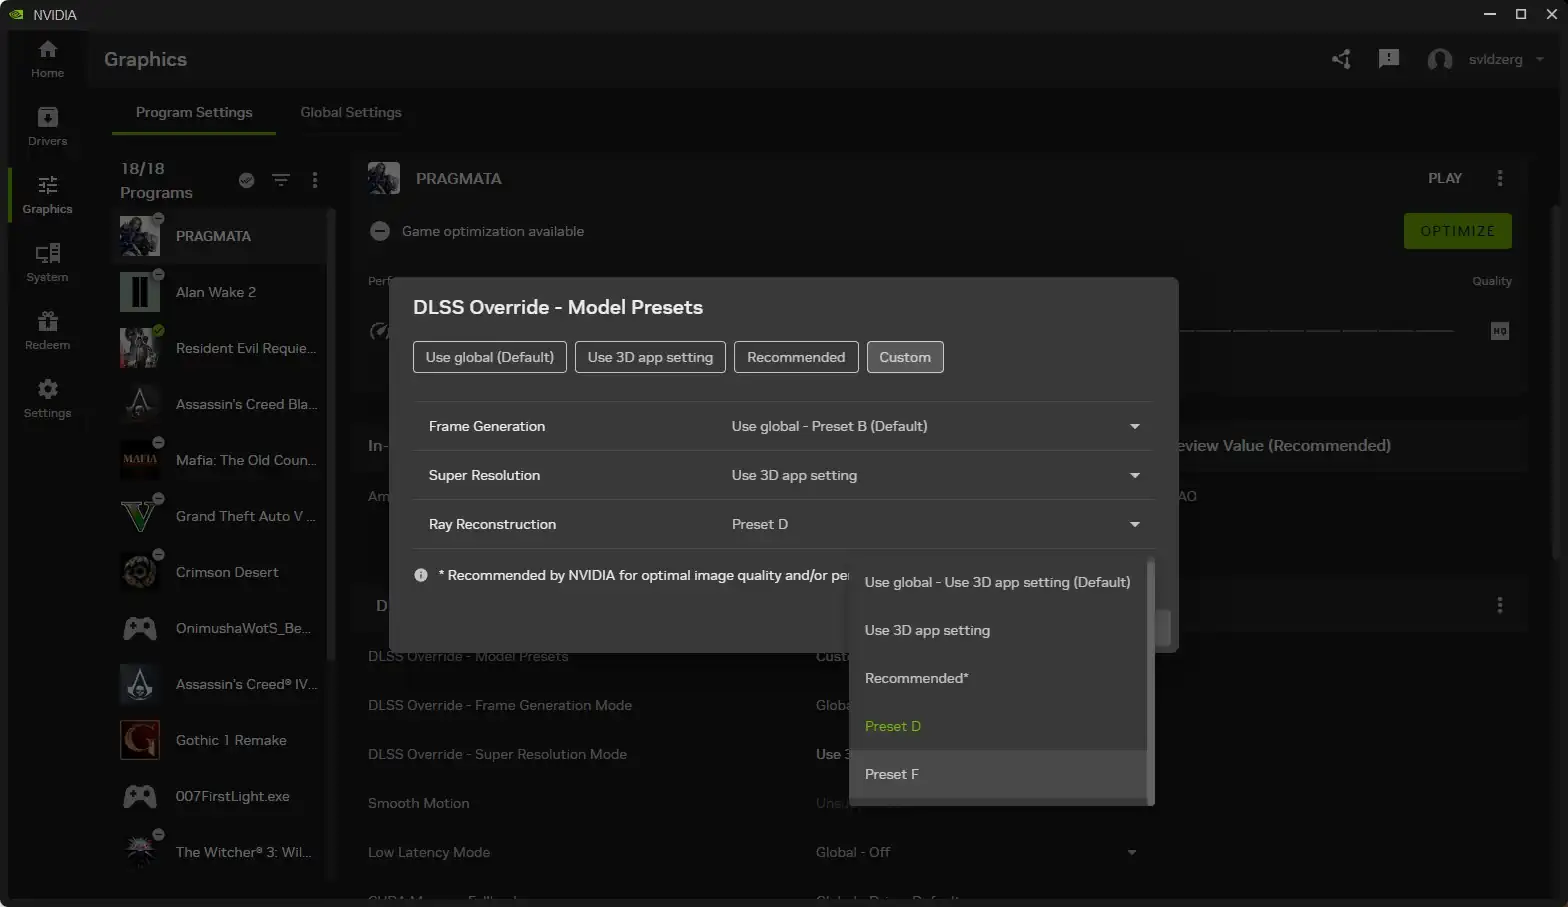This screenshot has height=907, width=1568.
Task: Click the Grand Theft Auto V icon
Action: pos(139,516)
